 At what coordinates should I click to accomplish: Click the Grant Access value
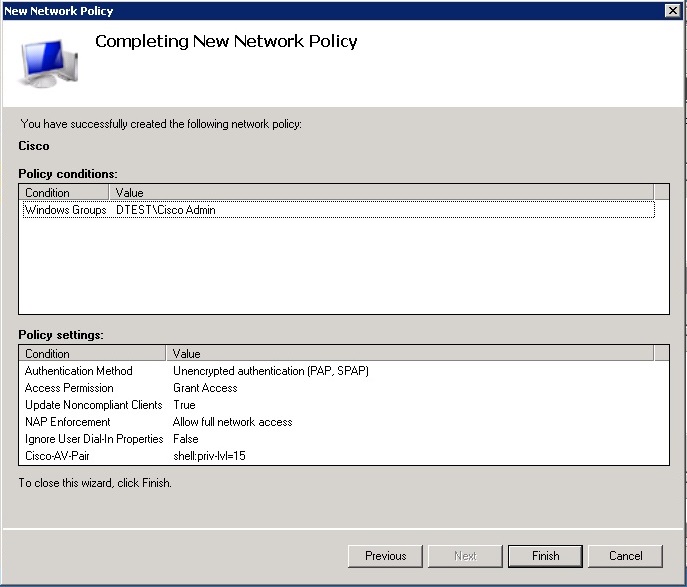205,388
